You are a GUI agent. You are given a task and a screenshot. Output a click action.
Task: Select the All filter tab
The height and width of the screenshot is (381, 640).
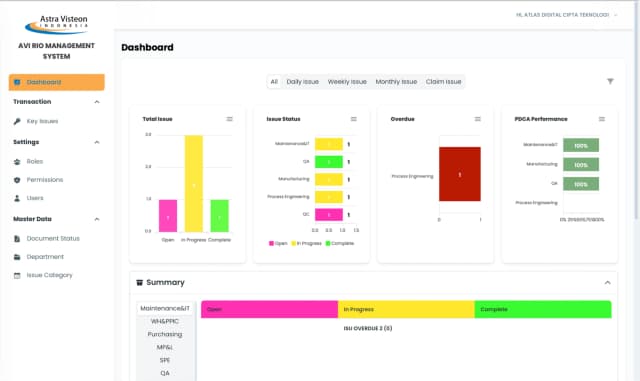(274, 82)
